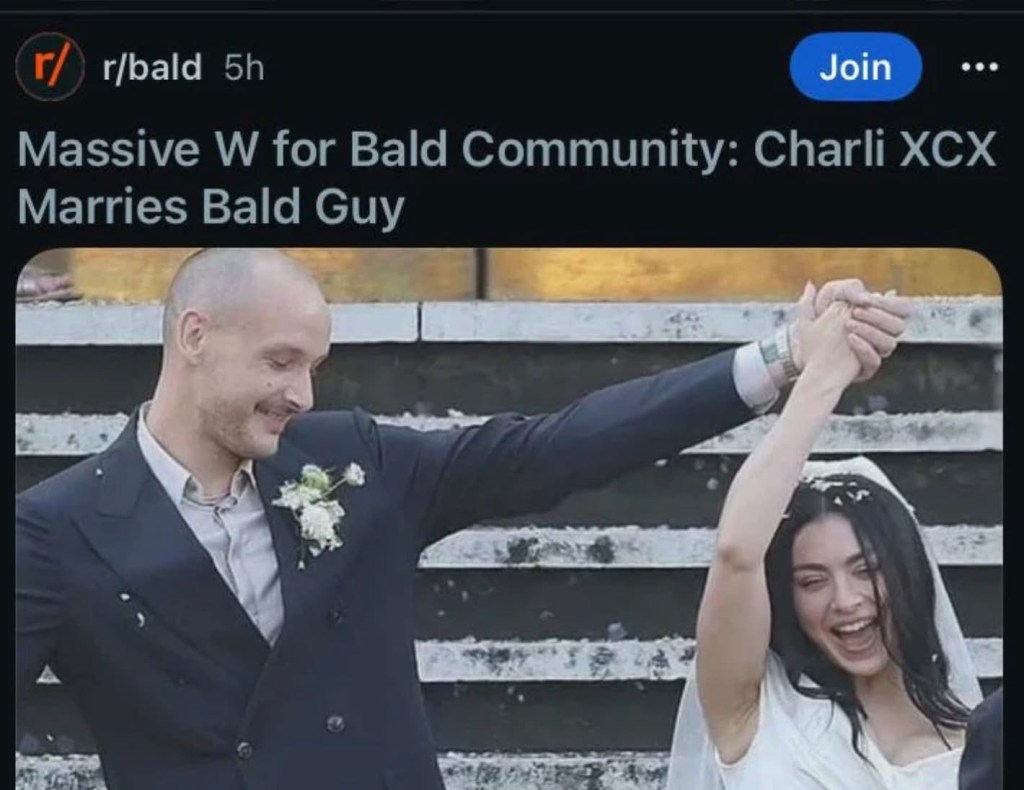Image resolution: width=1024 pixels, height=790 pixels.
Task: Click the lower button on the navy suit jacket
Action: [335, 722]
